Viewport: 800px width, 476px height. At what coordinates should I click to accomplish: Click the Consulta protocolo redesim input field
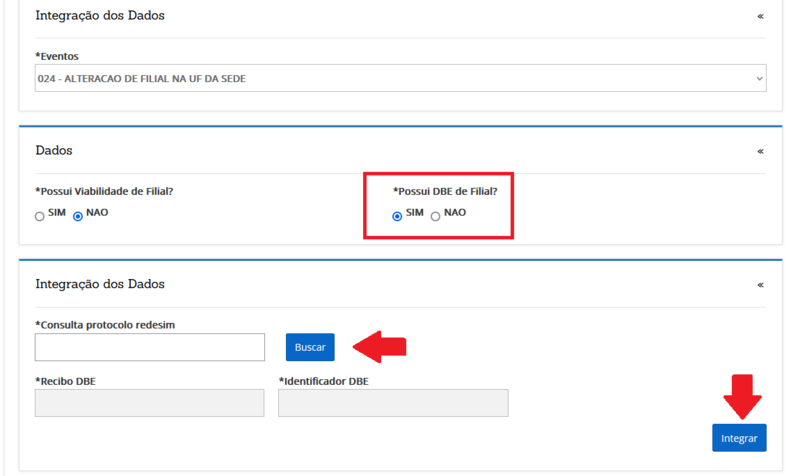point(150,347)
